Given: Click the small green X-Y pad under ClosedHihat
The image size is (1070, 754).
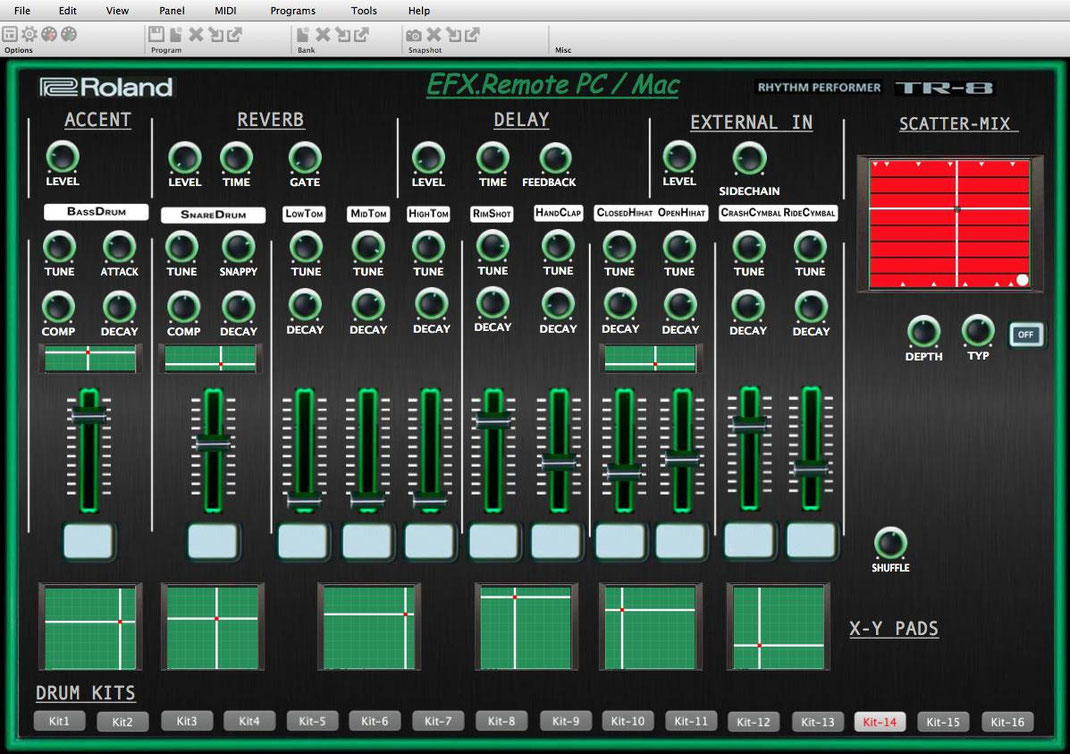Looking at the screenshot, I should 650,359.
